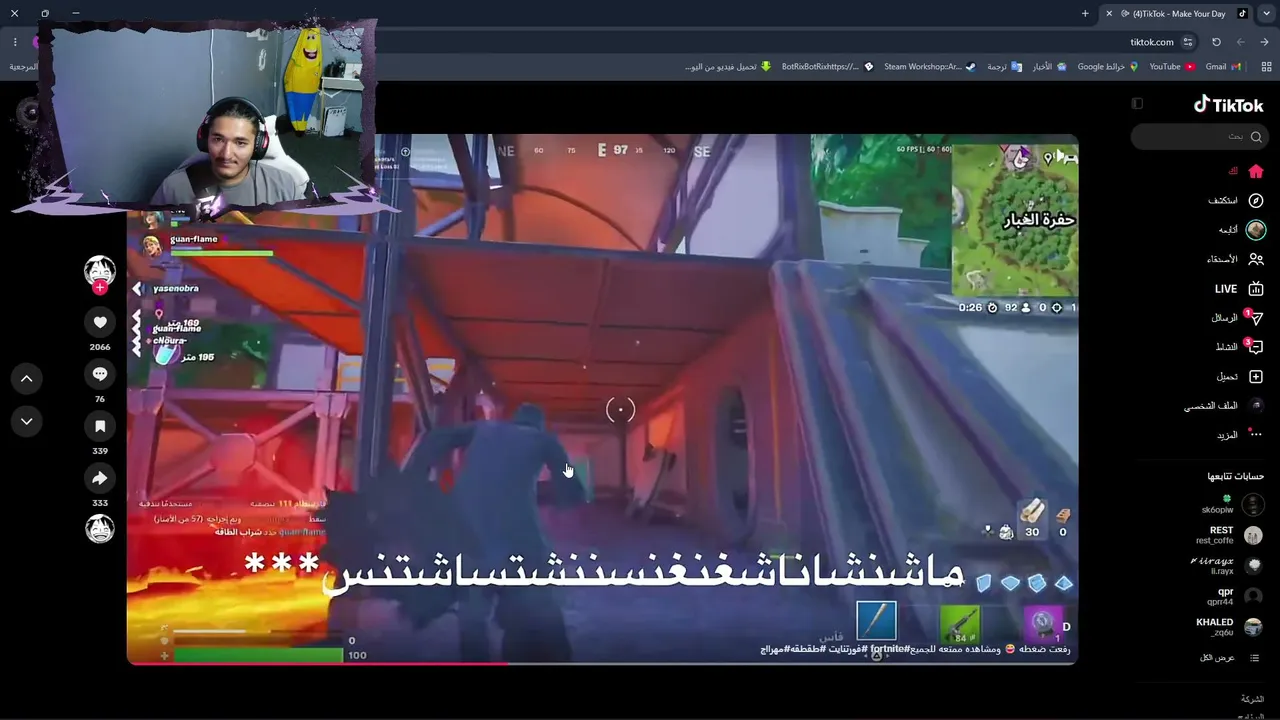Open the Gmail bookmark

[1223, 67]
